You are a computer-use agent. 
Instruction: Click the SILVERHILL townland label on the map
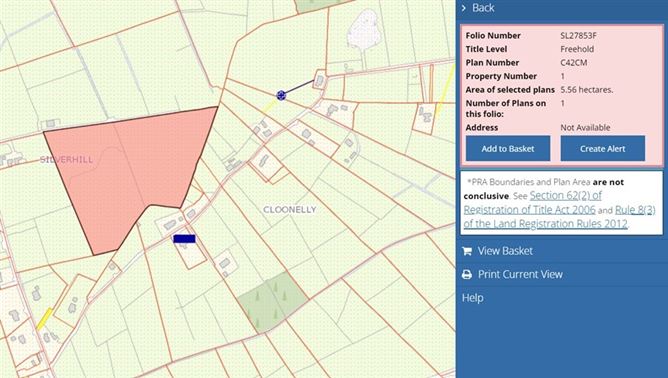pyautogui.click(x=66, y=160)
